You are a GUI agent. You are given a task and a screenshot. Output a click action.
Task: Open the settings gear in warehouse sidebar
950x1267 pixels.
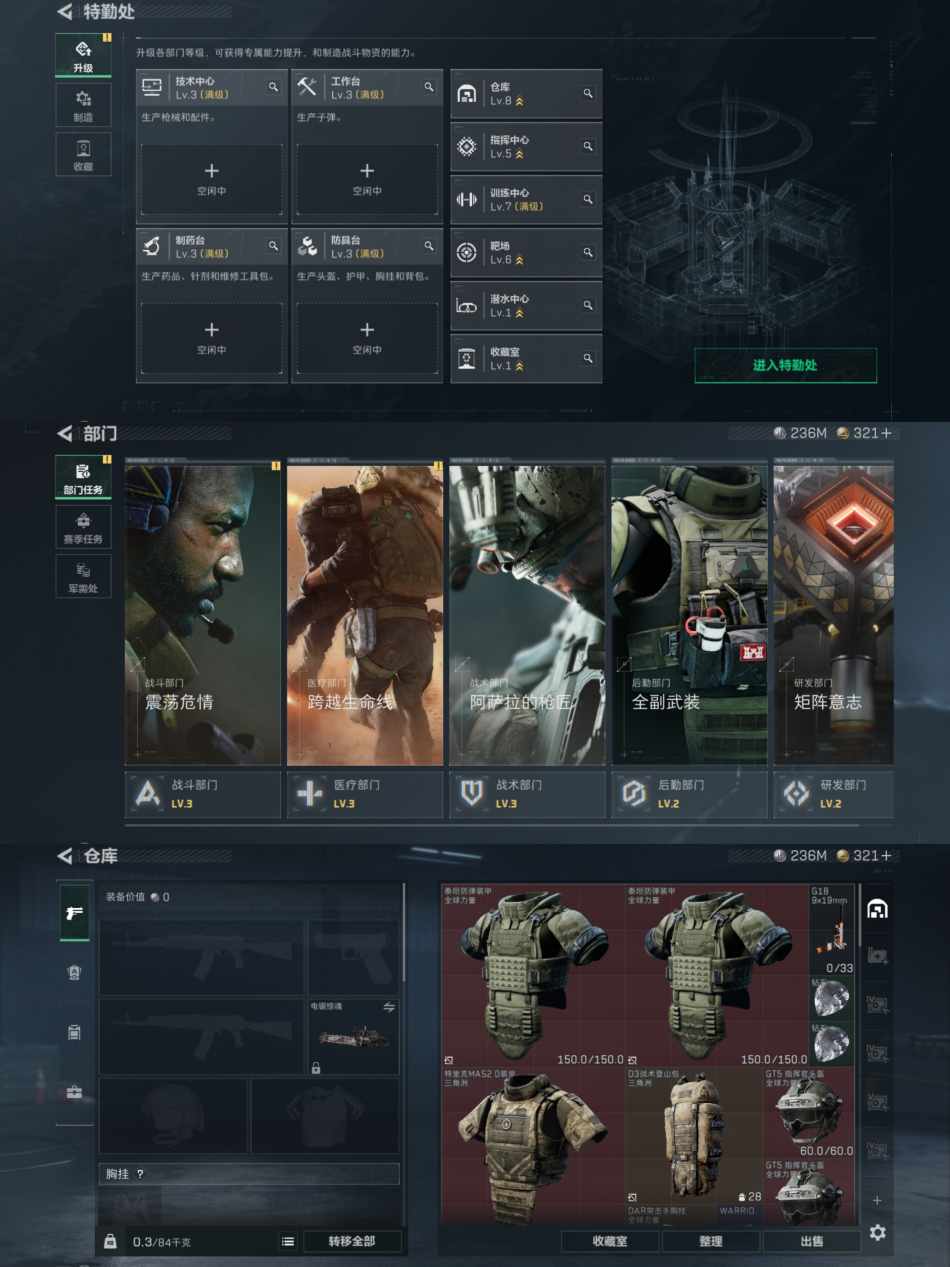coord(877,1232)
